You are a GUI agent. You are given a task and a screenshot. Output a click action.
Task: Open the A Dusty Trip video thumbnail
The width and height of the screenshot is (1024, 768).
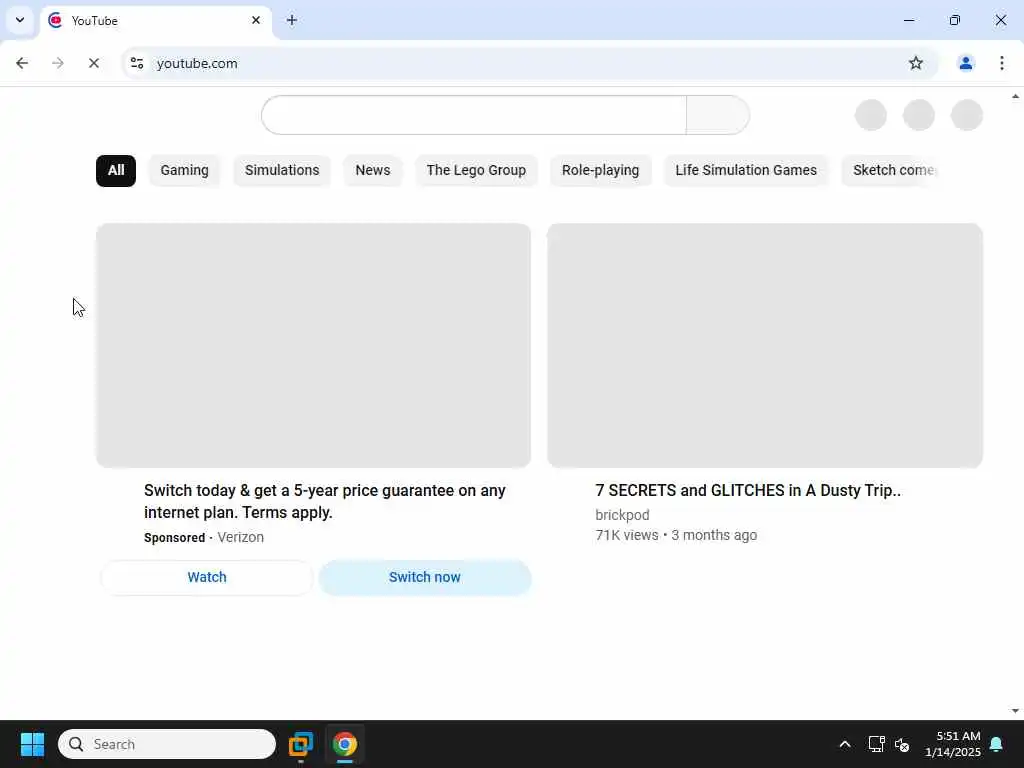(765, 345)
